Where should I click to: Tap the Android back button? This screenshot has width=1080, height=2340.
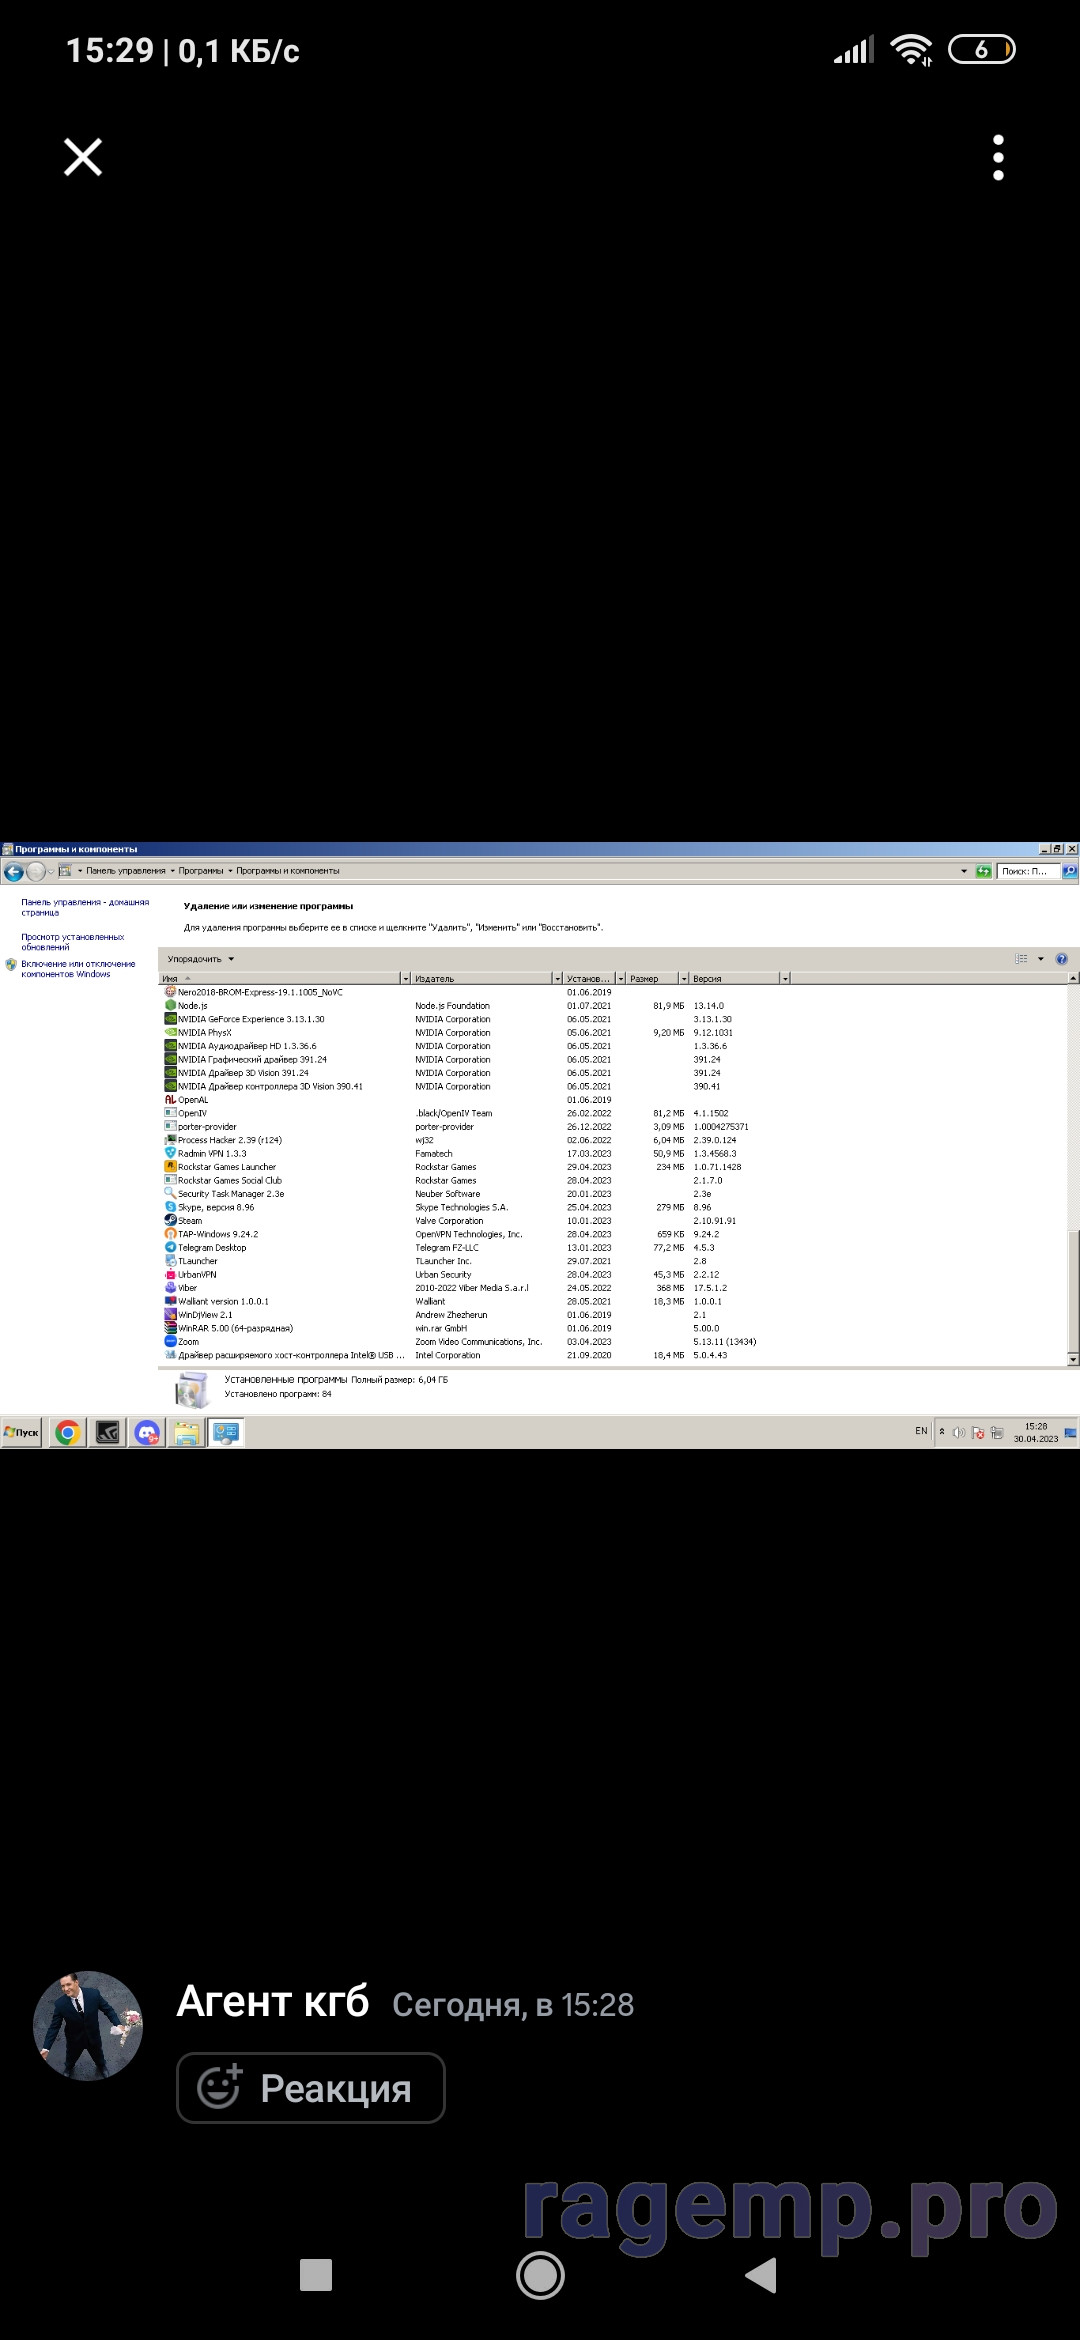coord(762,2275)
